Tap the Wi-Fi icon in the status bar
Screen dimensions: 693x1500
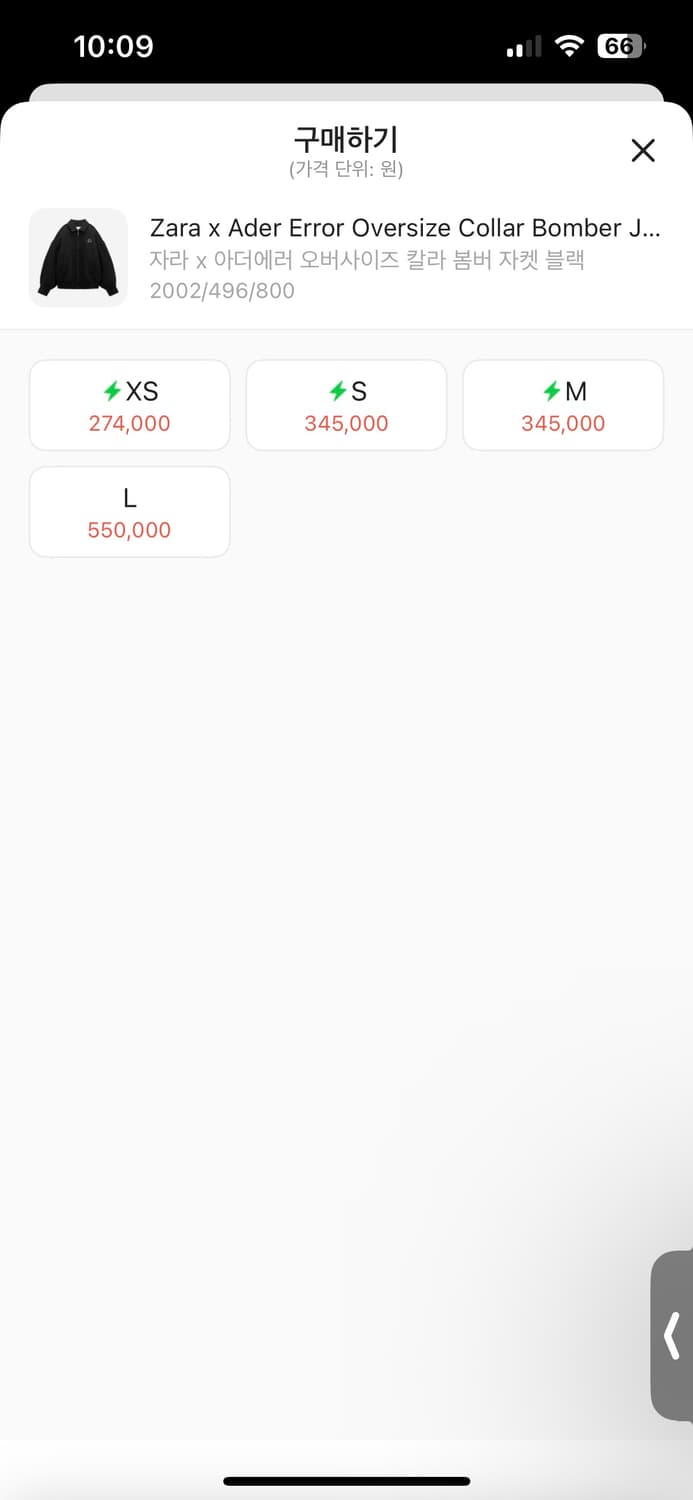[570, 46]
